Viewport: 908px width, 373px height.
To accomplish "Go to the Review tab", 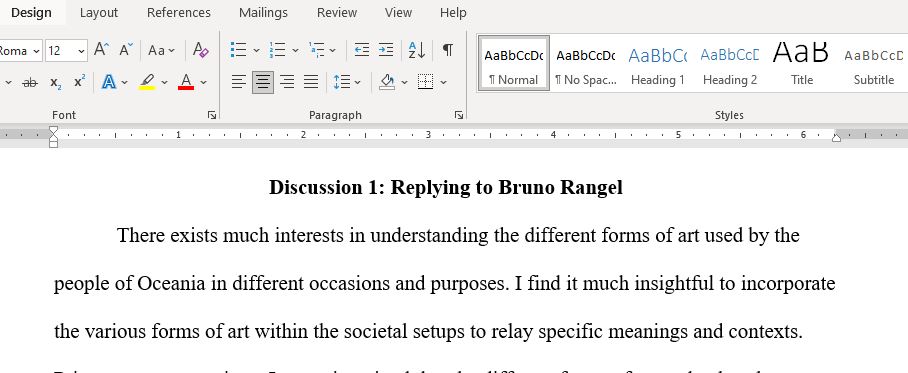I will click(x=336, y=12).
